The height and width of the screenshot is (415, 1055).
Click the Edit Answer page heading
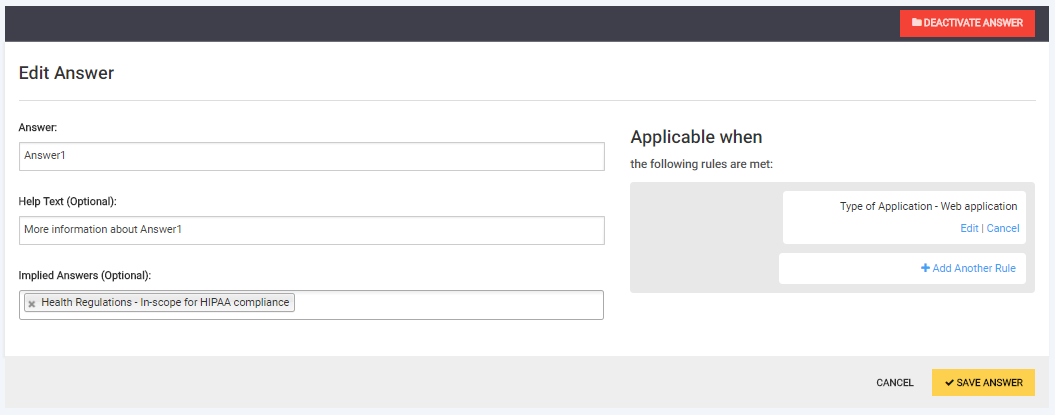point(66,73)
